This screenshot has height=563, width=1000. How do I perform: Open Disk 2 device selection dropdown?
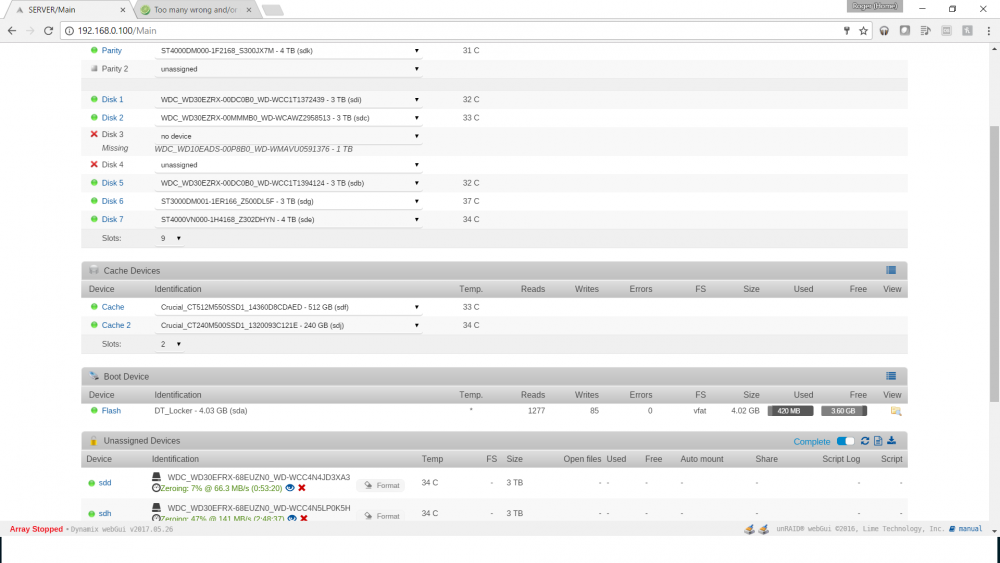click(x=289, y=118)
